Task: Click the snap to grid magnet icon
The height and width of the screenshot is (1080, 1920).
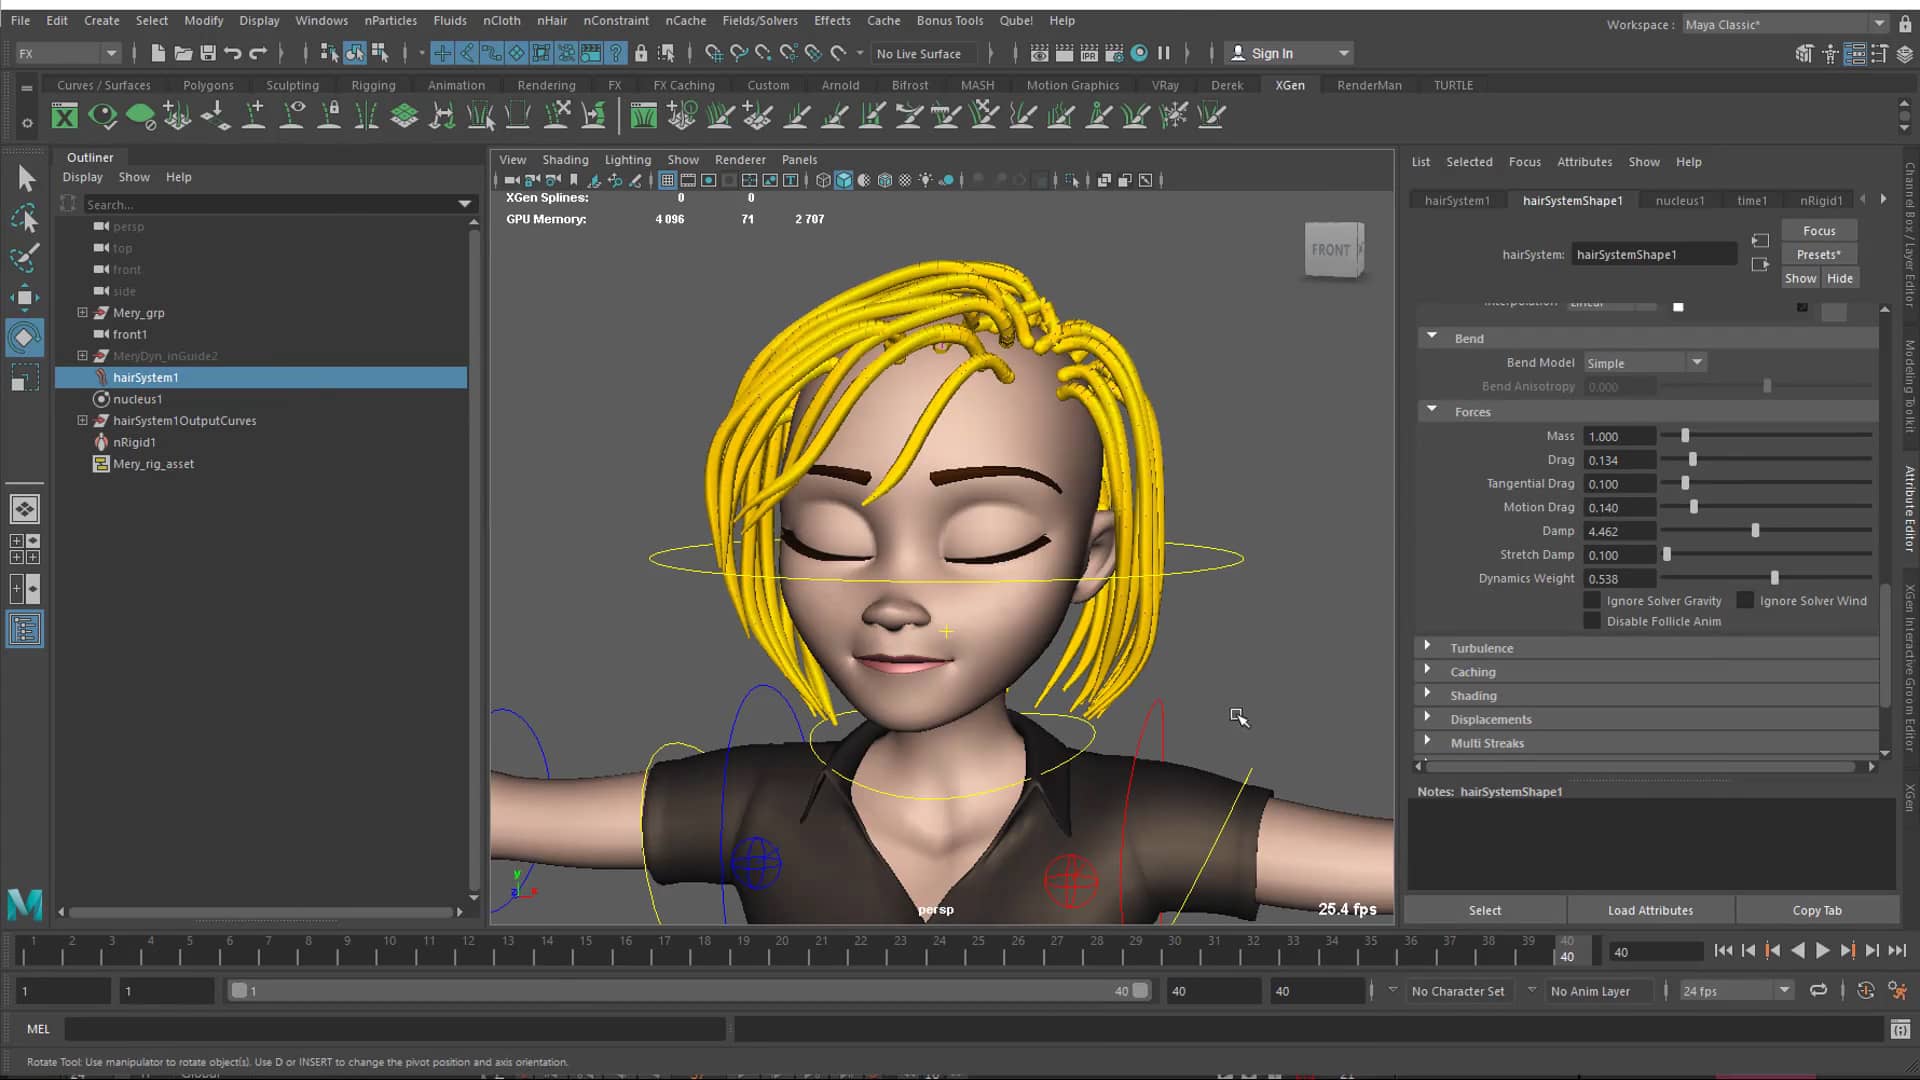Action: tap(442, 53)
